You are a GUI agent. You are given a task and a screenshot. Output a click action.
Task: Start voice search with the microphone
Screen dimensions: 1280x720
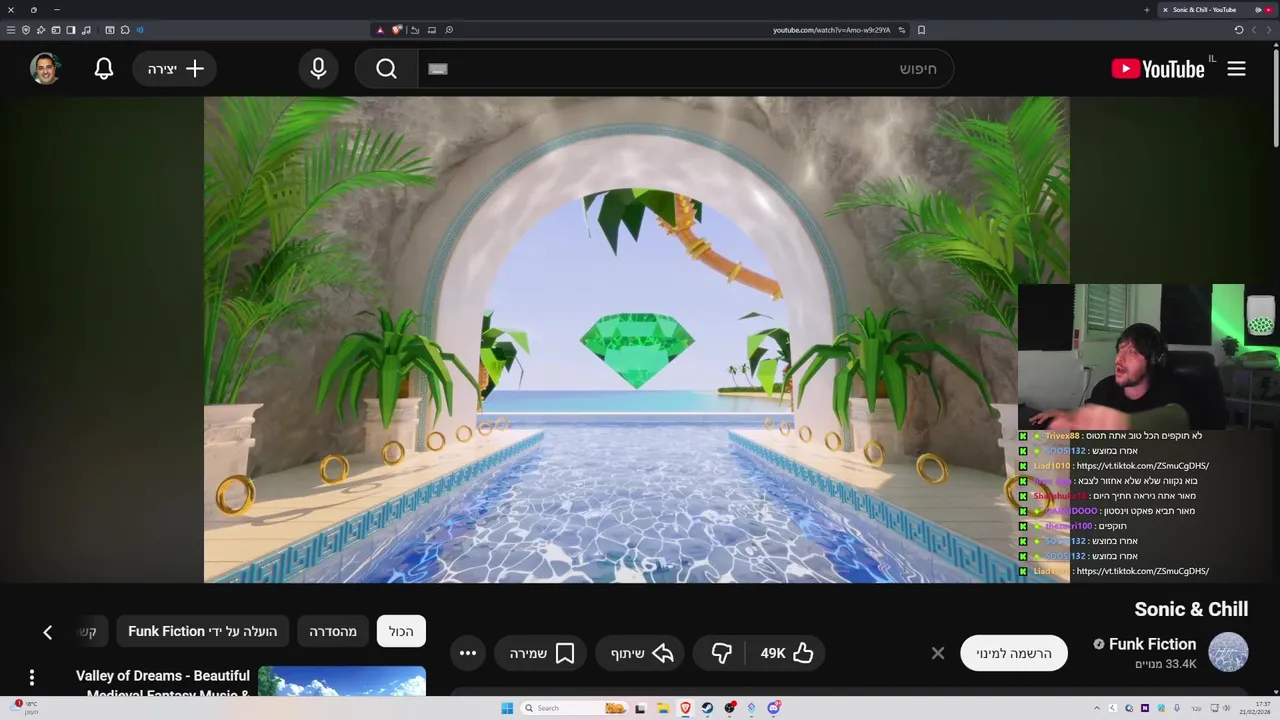pyautogui.click(x=318, y=68)
